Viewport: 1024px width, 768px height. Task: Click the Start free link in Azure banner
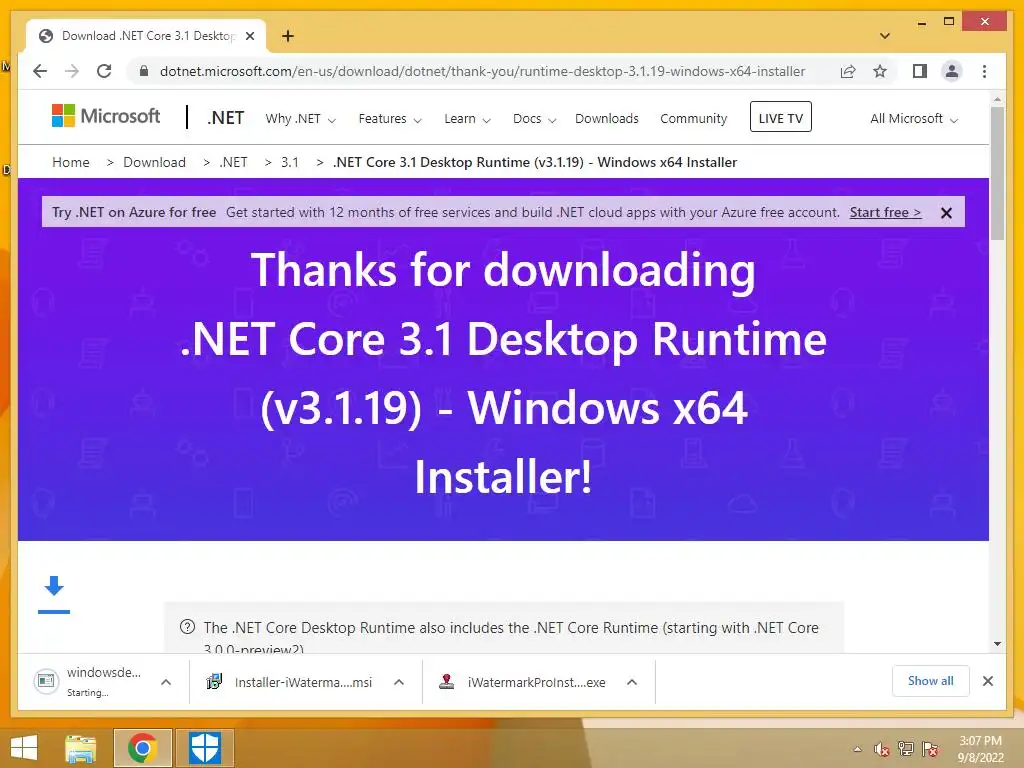pyautogui.click(x=885, y=212)
